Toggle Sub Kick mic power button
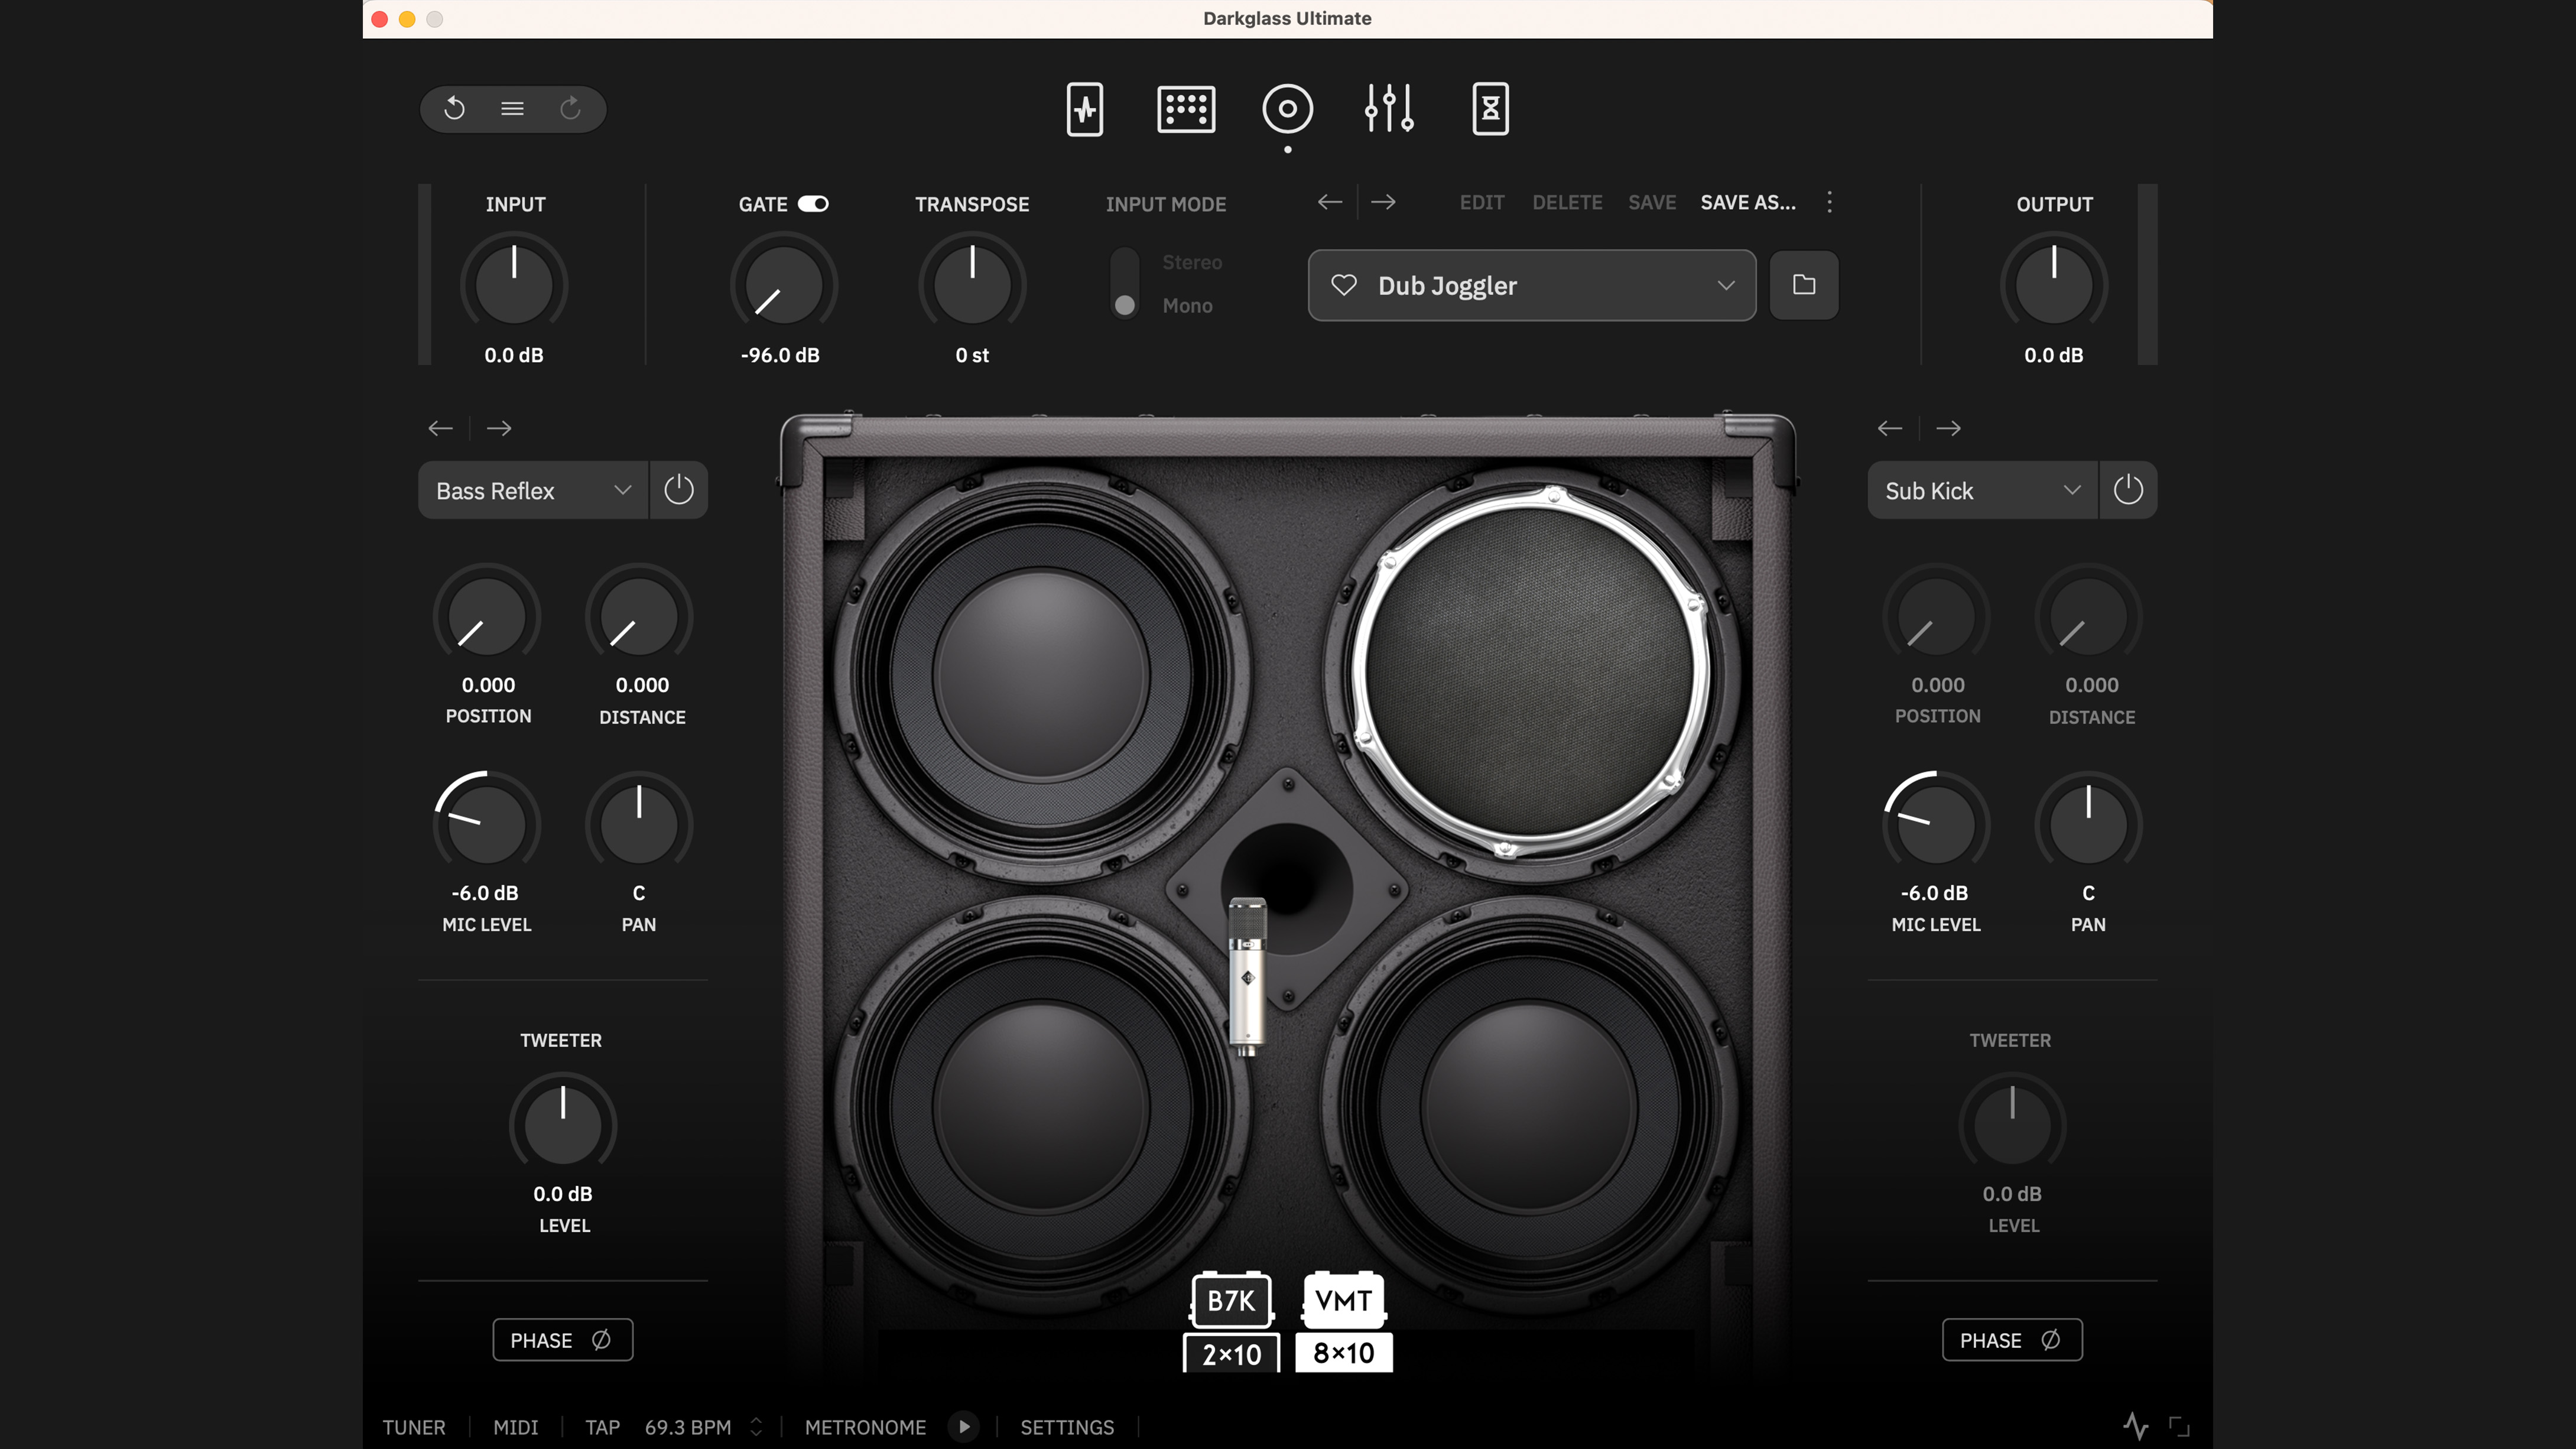This screenshot has height=1449, width=2576. (x=2128, y=490)
